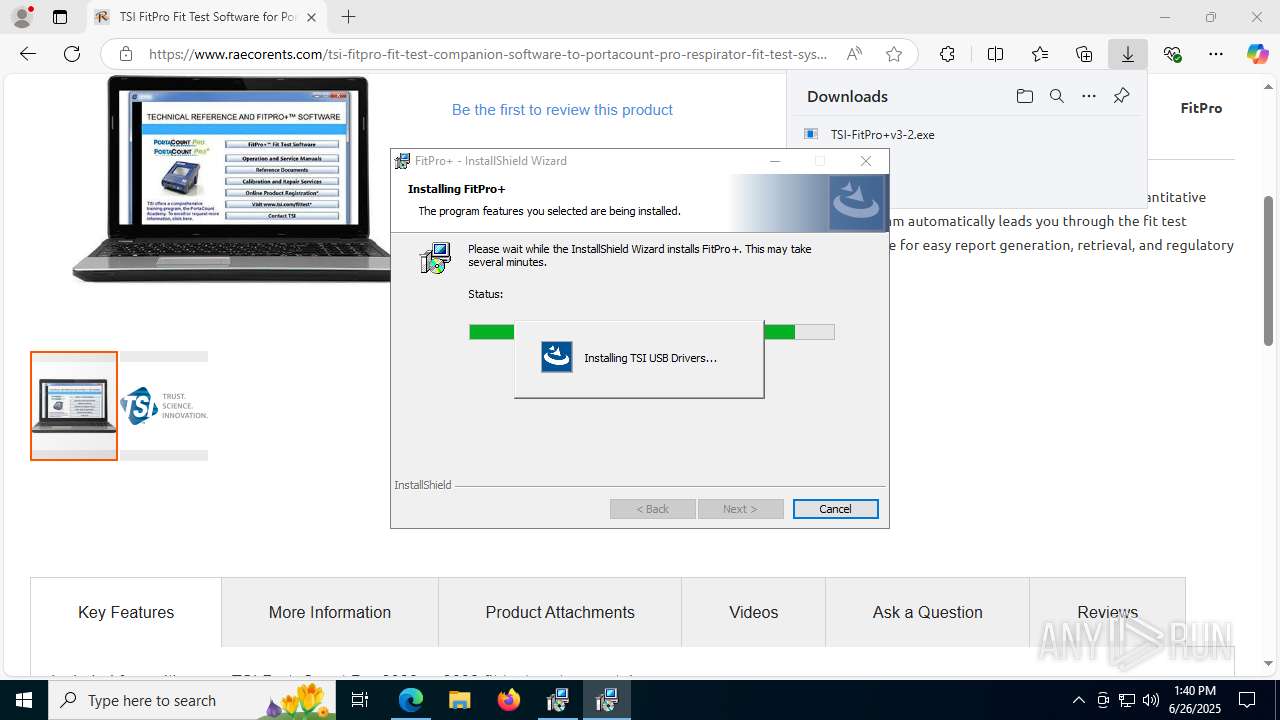Image resolution: width=1280 pixels, height=720 pixels.
Task: Click the raecorents.com address bar
Action: pos(488,54)
